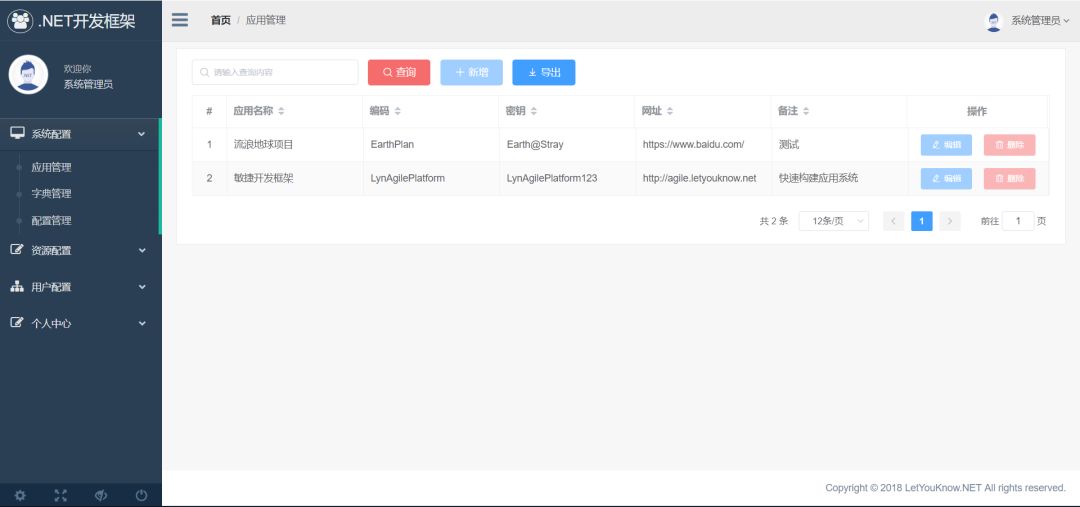1080x507 pixels.
Task: Collapse sidebar with the hamburger menu icon
Action: pos(180,20)
